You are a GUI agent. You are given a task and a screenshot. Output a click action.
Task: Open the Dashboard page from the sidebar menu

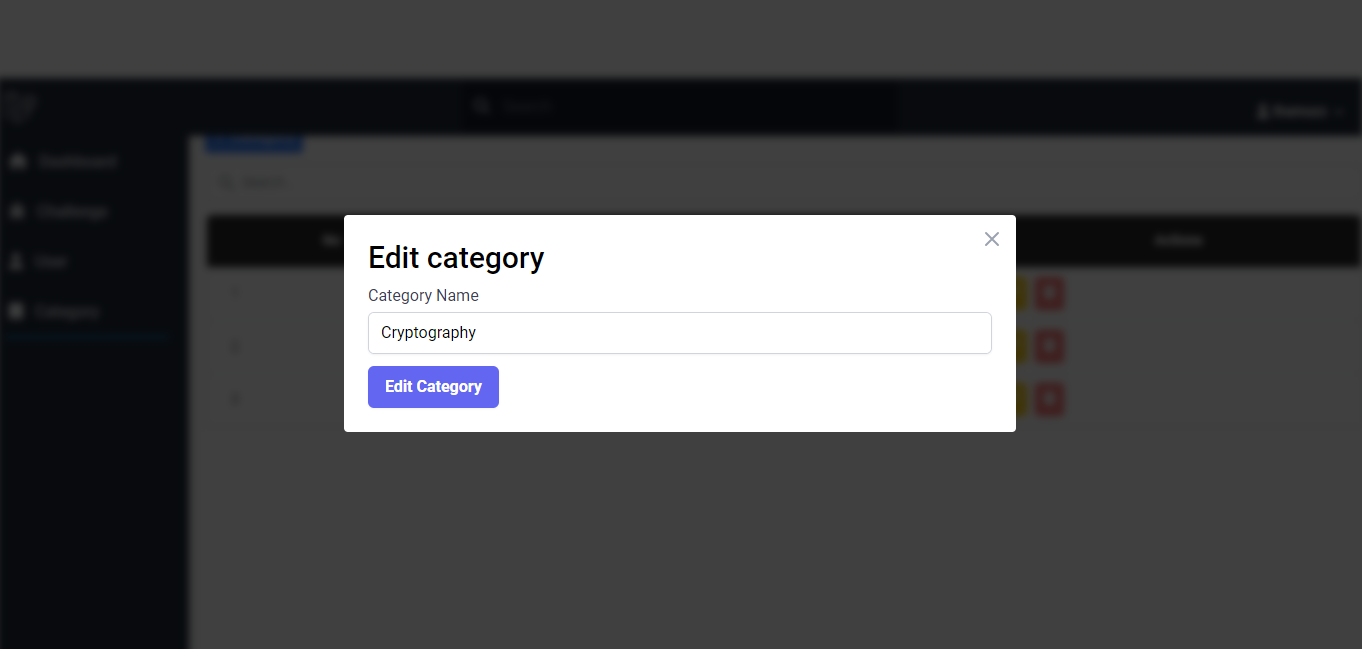(x=77, y=161)
